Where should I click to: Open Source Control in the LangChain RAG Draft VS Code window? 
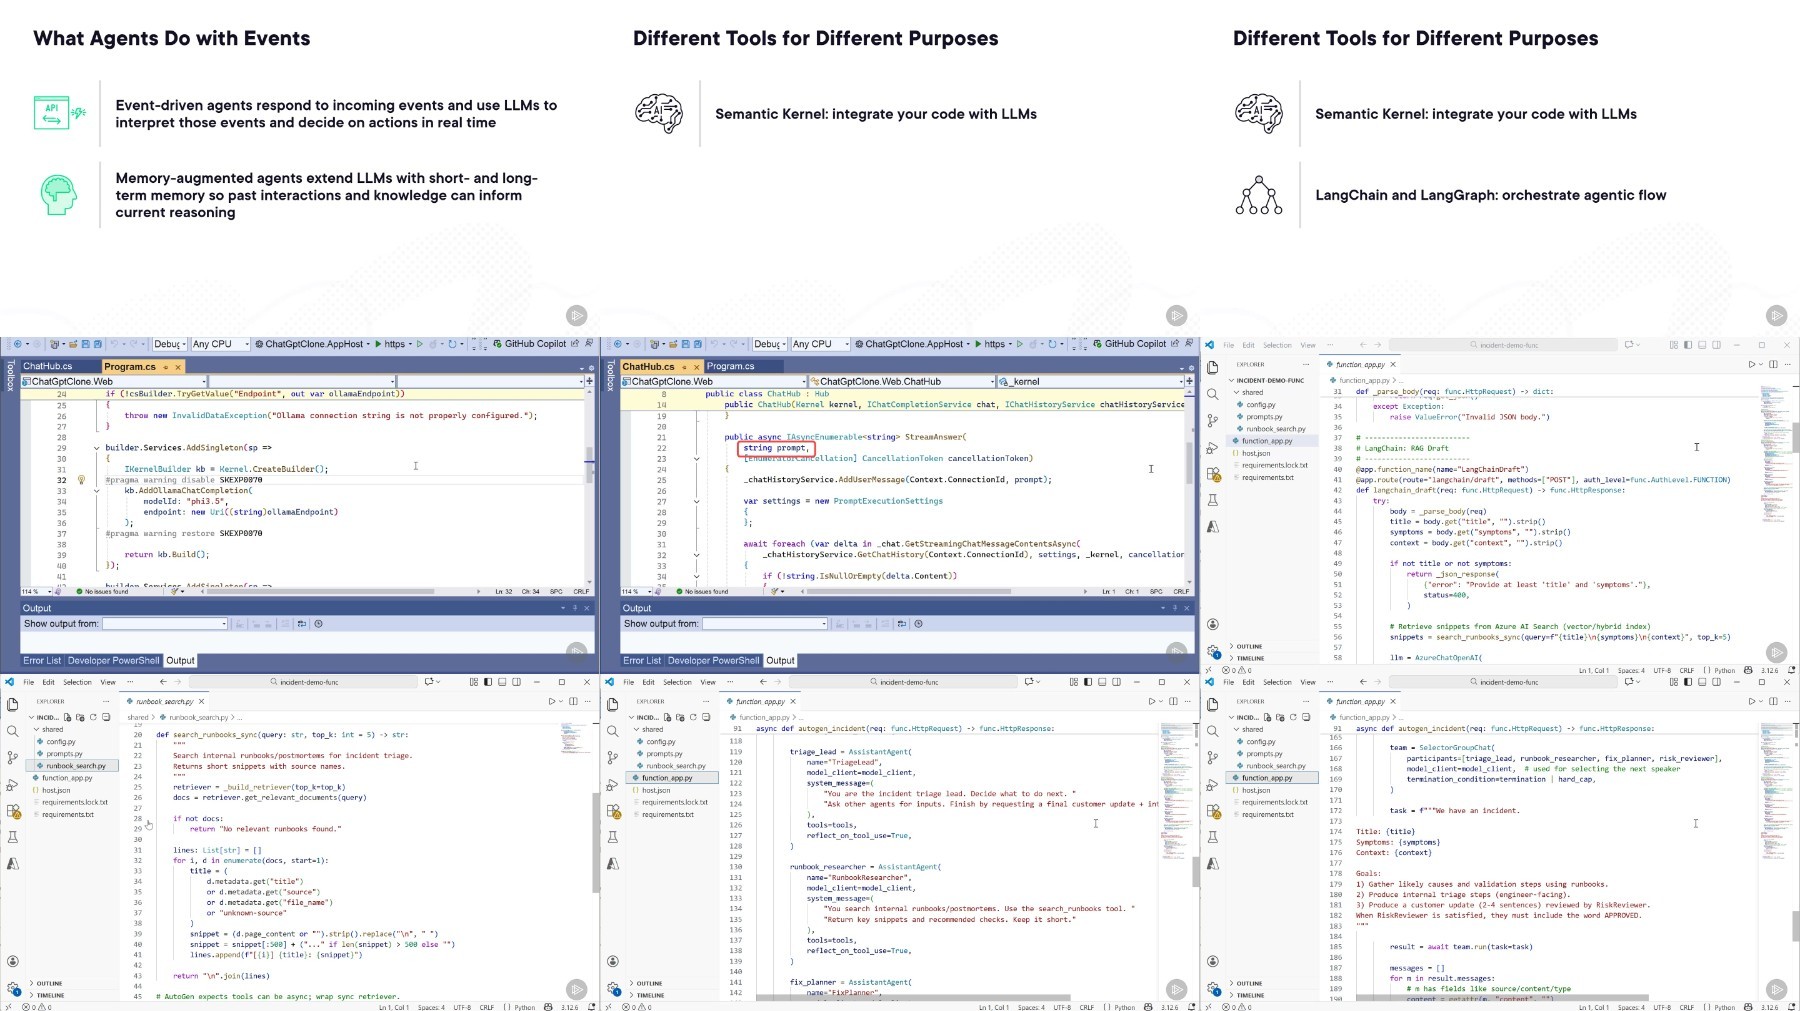[1213, 421]
